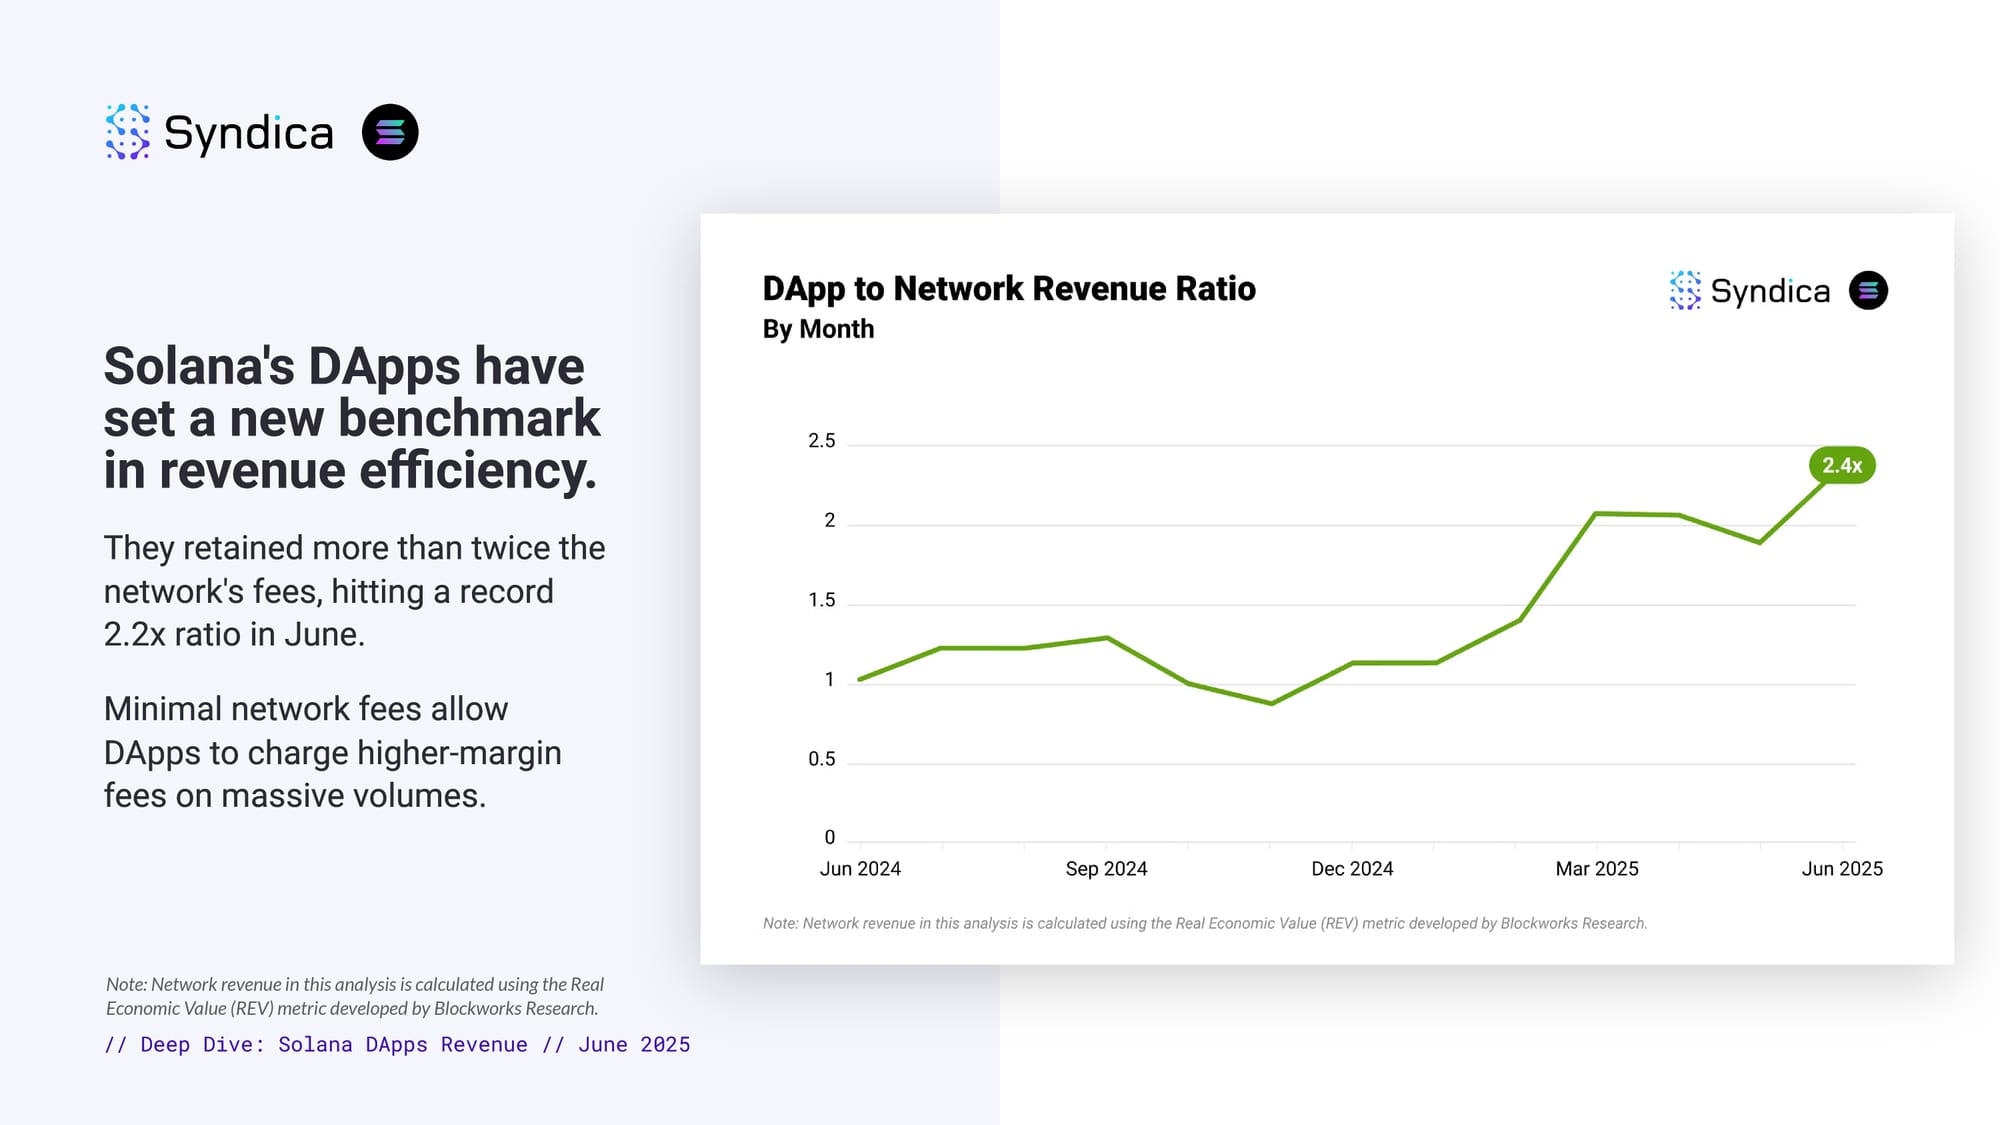Click the DApp to Network Revenue Ratio title
This screenshot has width=2000, height=1125.
pos(1008,289)
